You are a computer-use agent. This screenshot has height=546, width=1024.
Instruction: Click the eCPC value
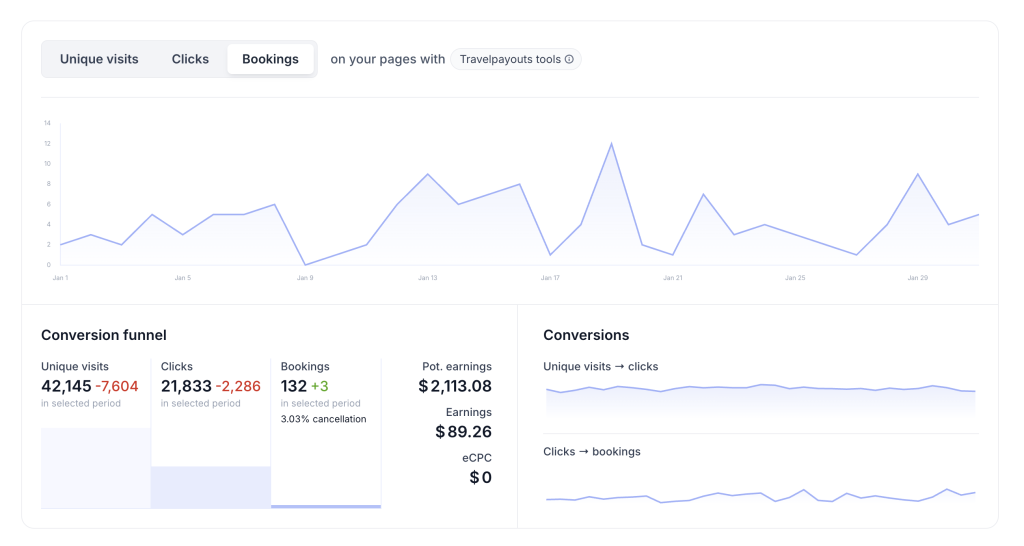pyautogui.click(x=480, y=477)
